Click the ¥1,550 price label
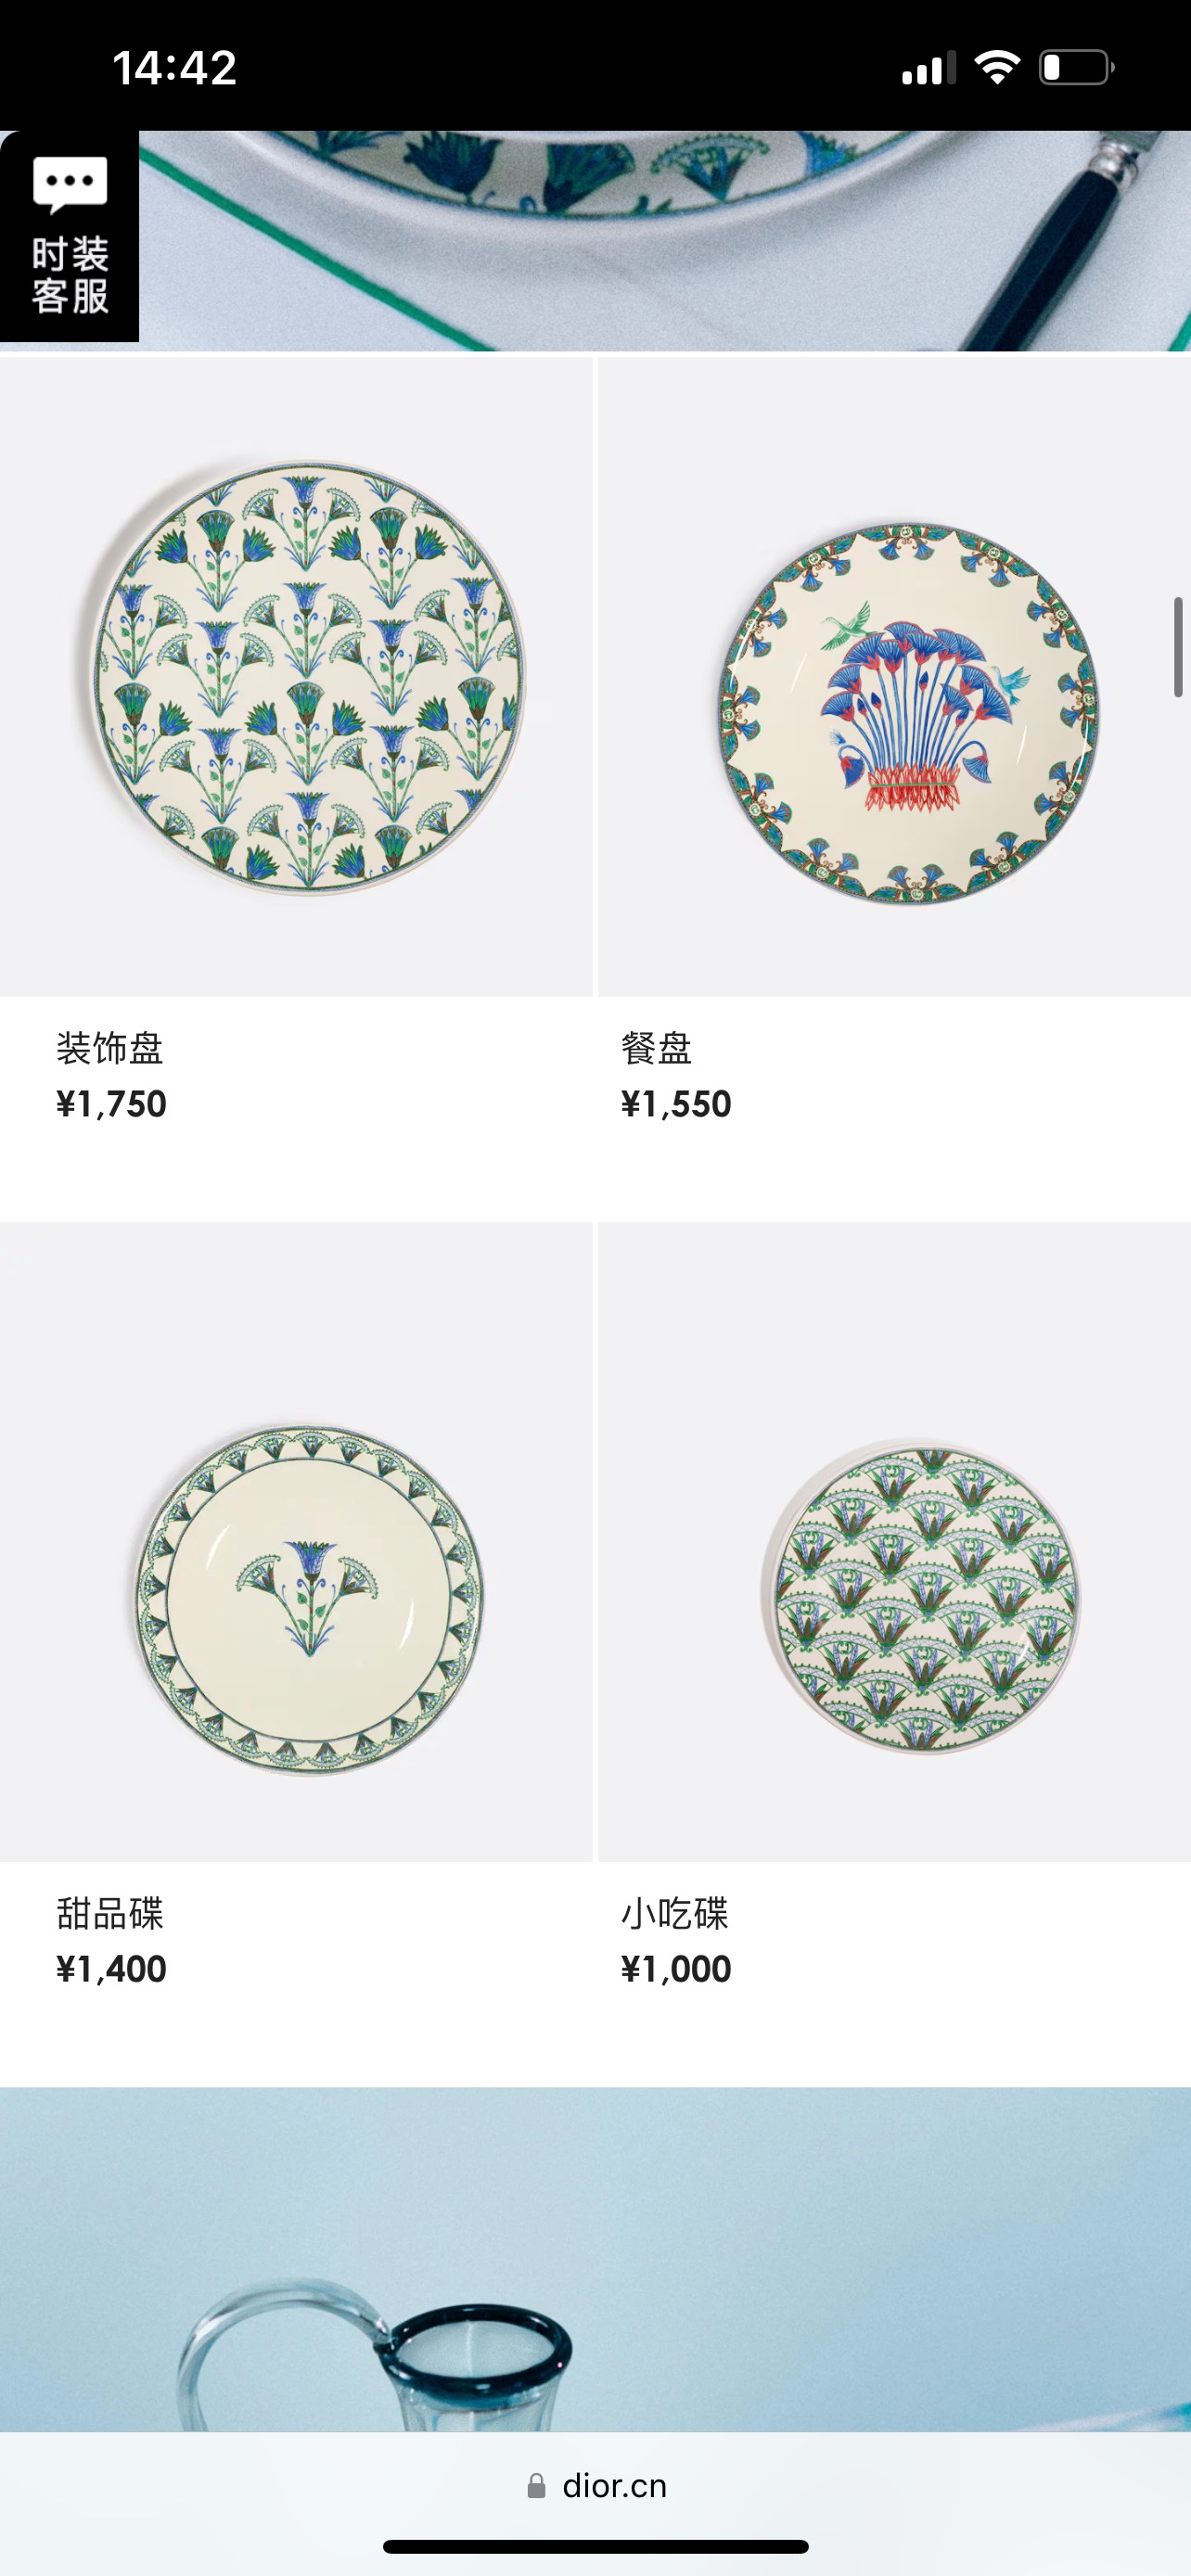 click(676, 1104)
